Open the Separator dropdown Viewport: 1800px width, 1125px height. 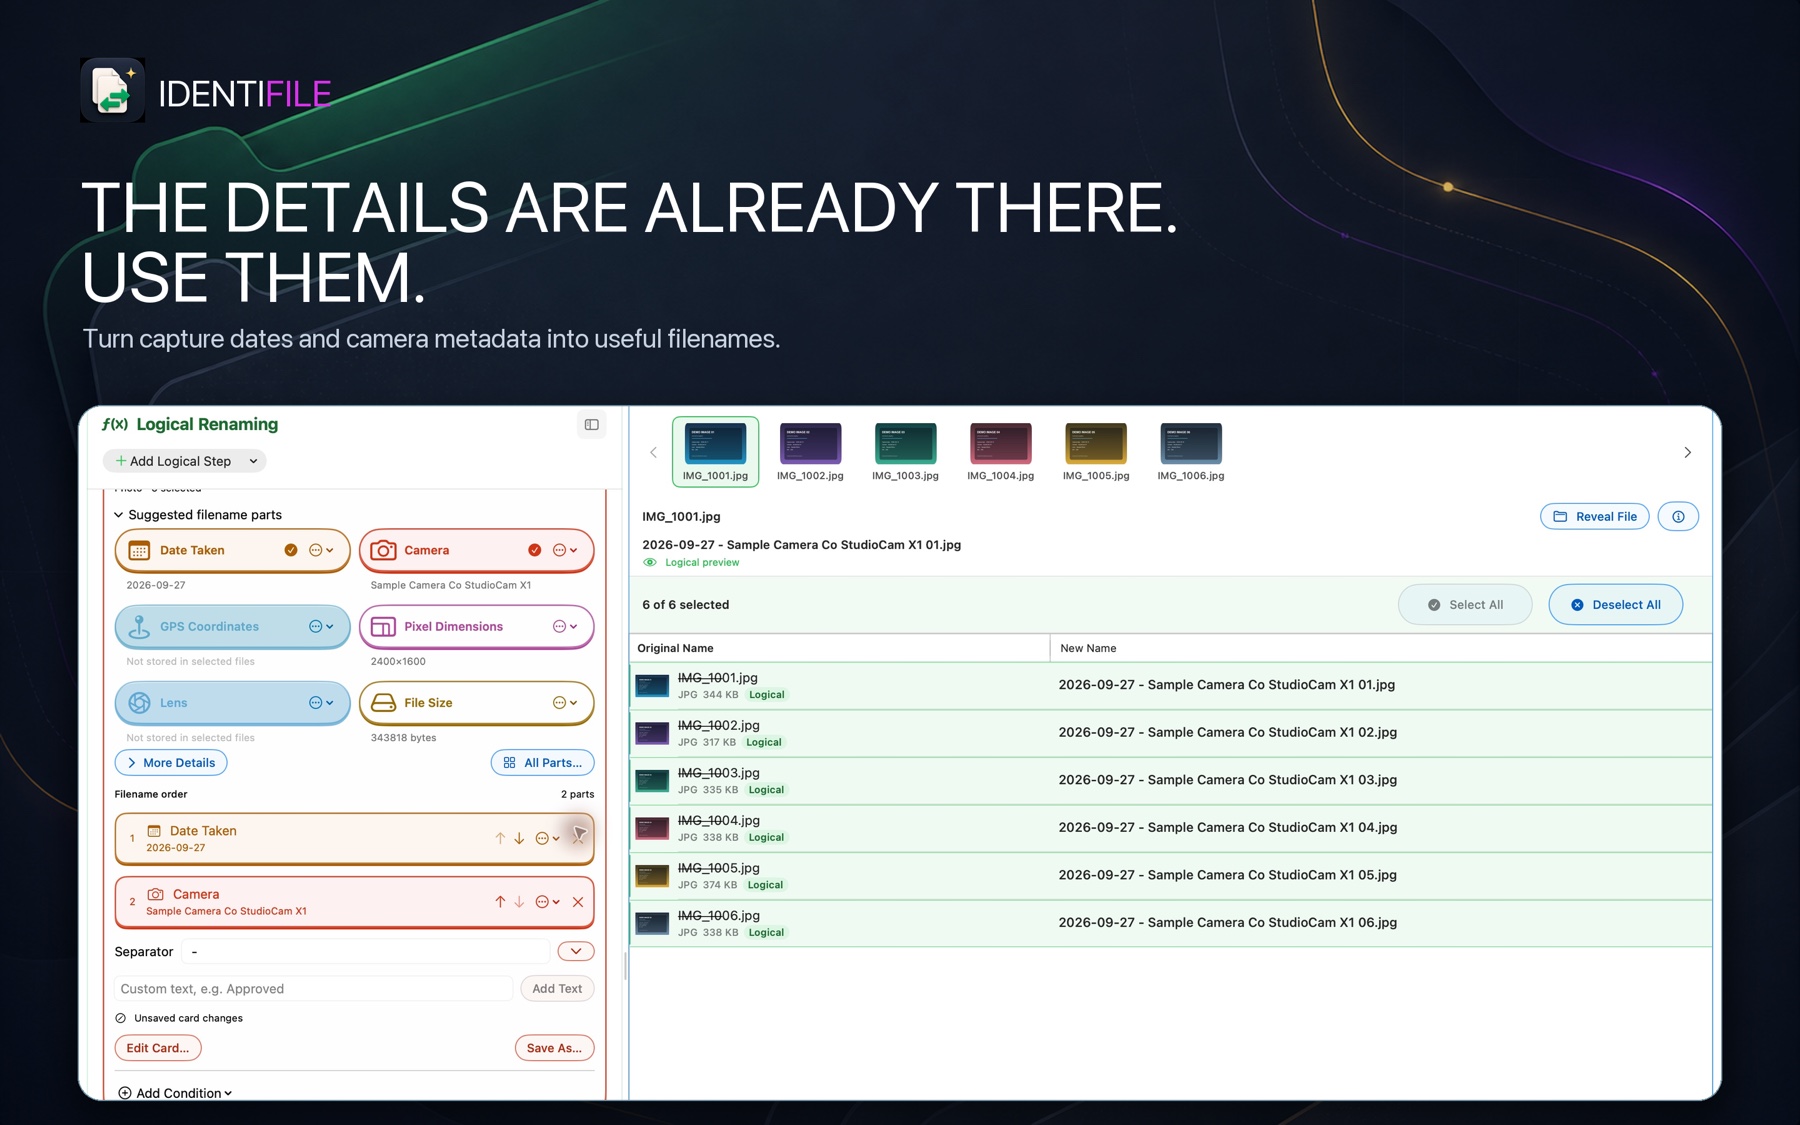click(x=576, y=952)
